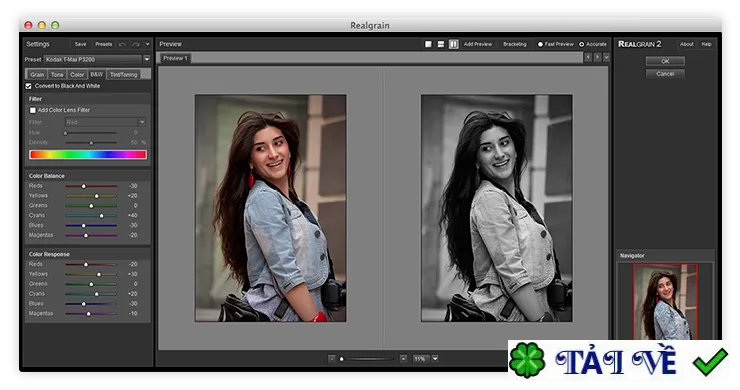Select side-by-side vertical split preview icon
The width and height of the screenshot is (740, 390).
[x=454, y=44]
